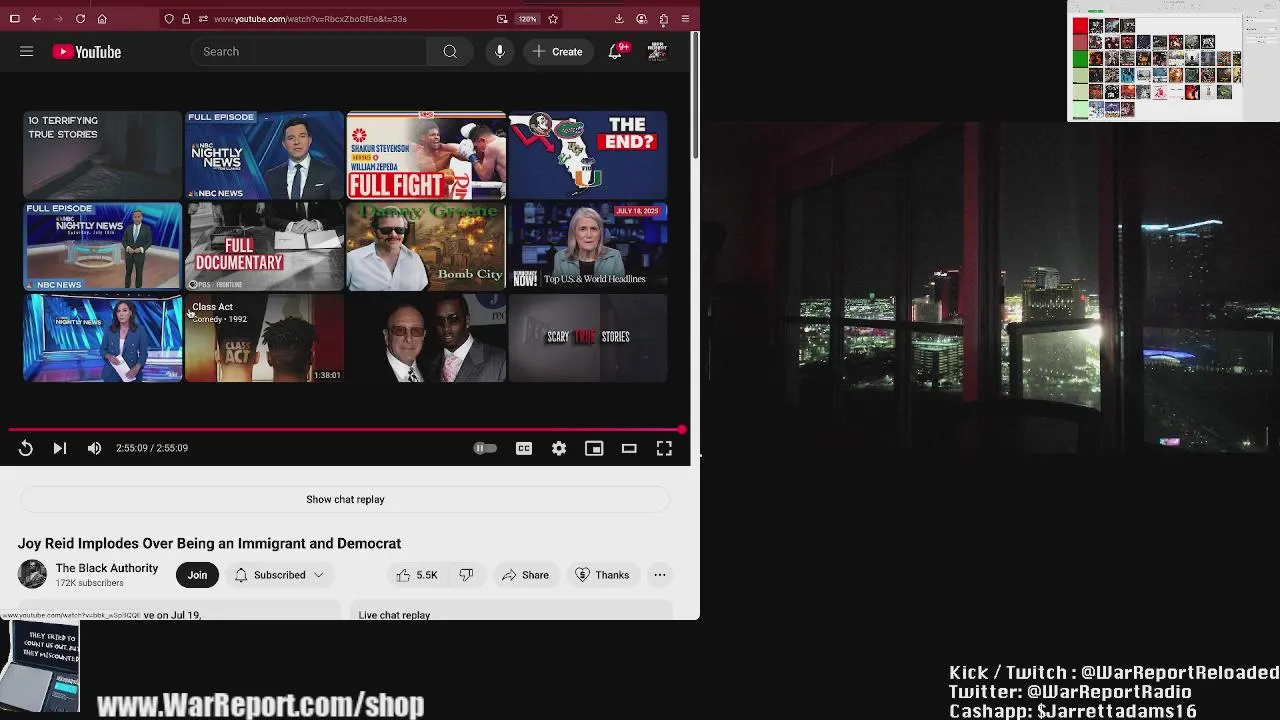The width and height of the screenshot is (1280, 720).
Task: Open site permissions icon in address bar
Action: 203,18
